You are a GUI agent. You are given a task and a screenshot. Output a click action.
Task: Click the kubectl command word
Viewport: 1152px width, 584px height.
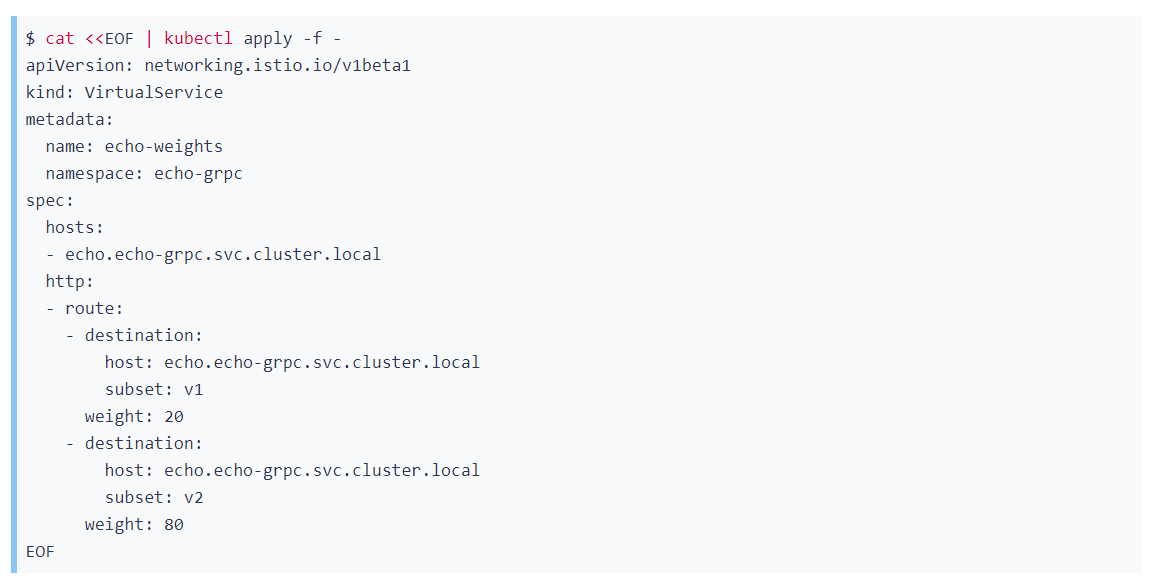pyautogui.click(x=198, y=38)
